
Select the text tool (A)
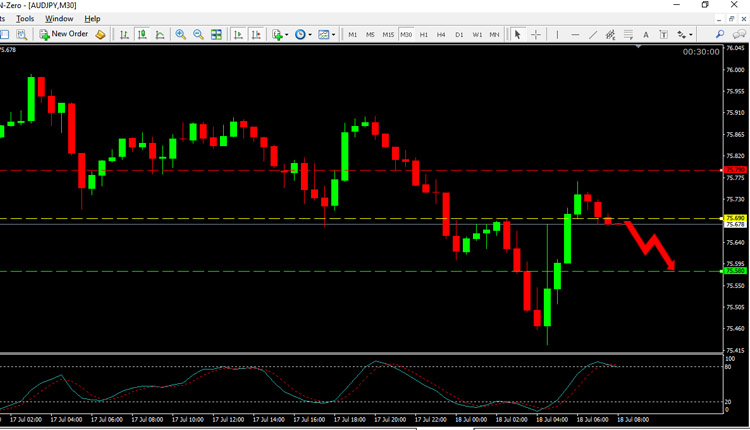[x=645, y=34]
